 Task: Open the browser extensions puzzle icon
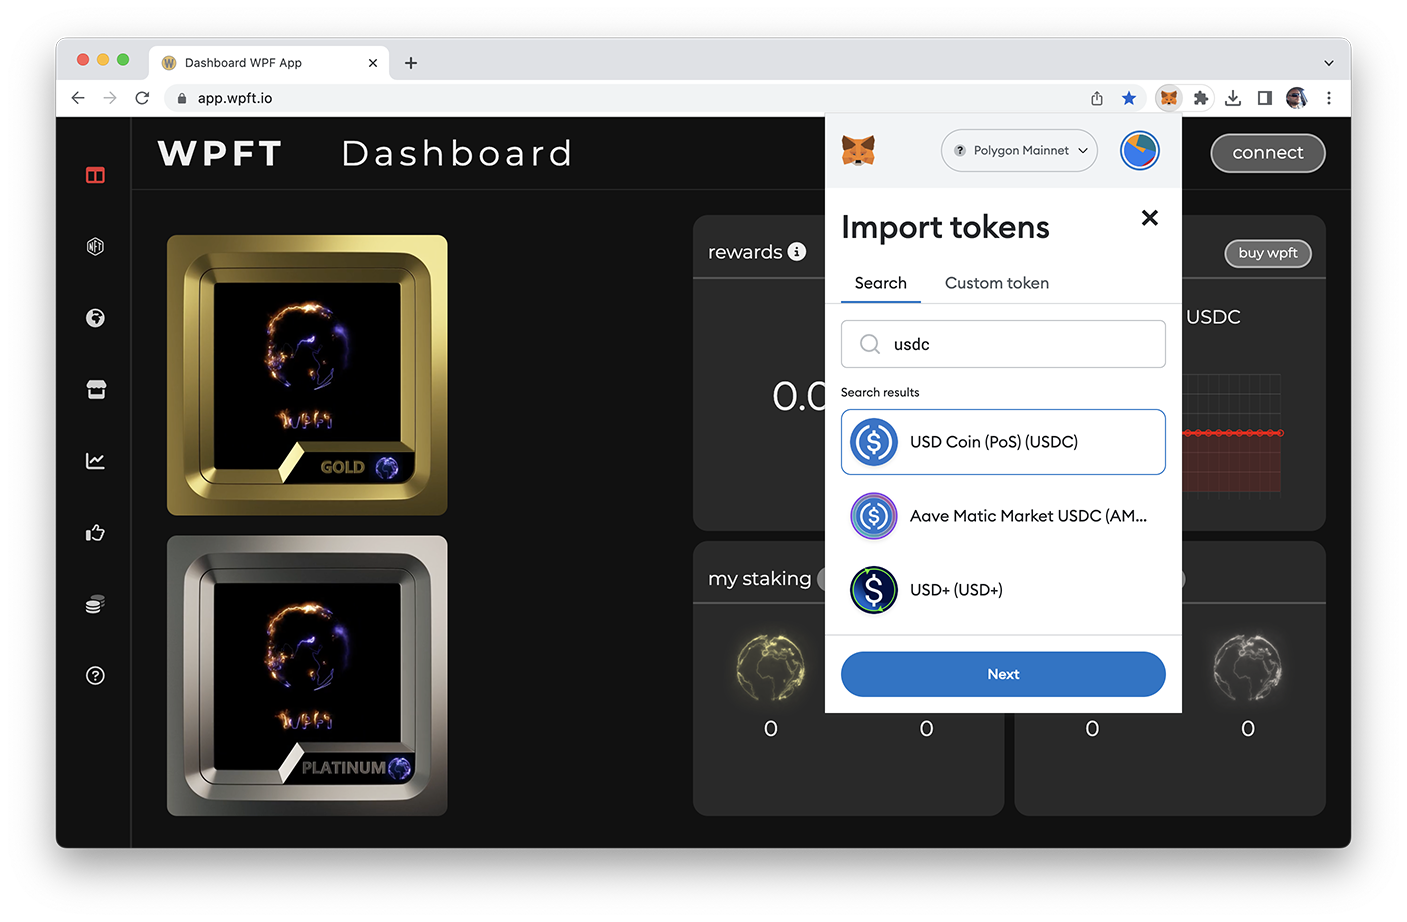point(1201,97)
